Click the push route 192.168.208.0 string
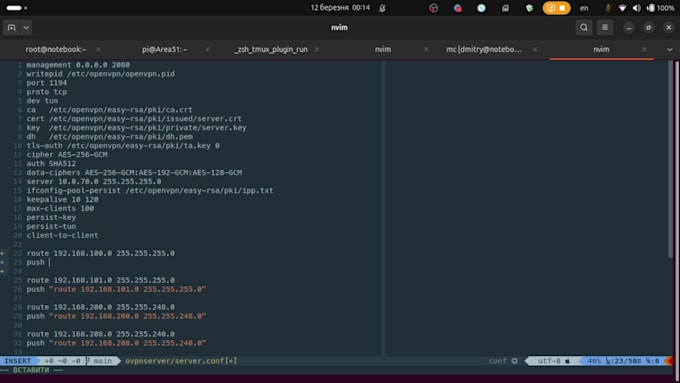The height and width of the screenshot is (383, 680). coord(128,343)
